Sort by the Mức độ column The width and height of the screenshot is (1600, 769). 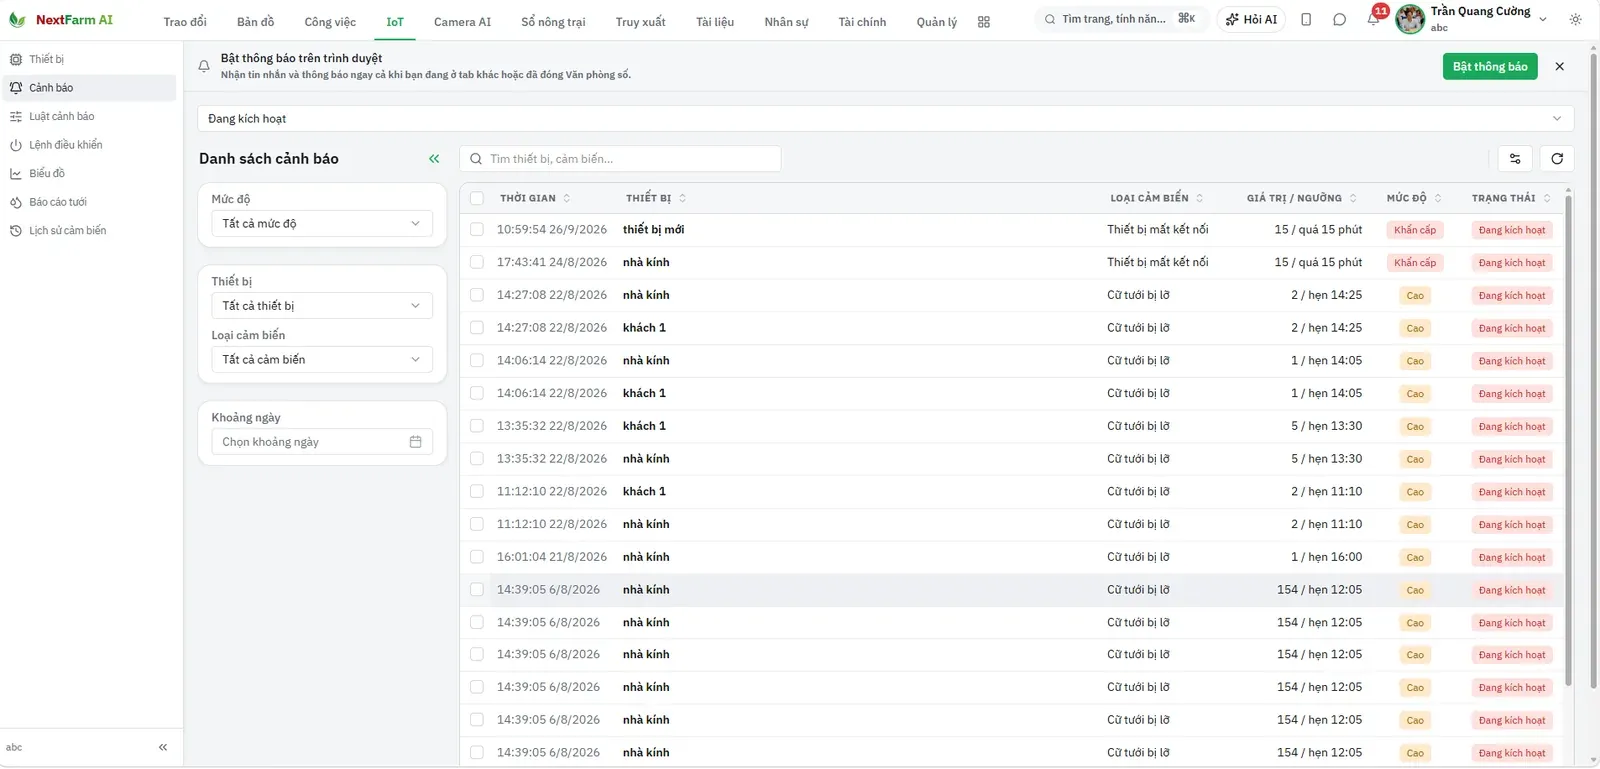click(x=1414, y=198)
